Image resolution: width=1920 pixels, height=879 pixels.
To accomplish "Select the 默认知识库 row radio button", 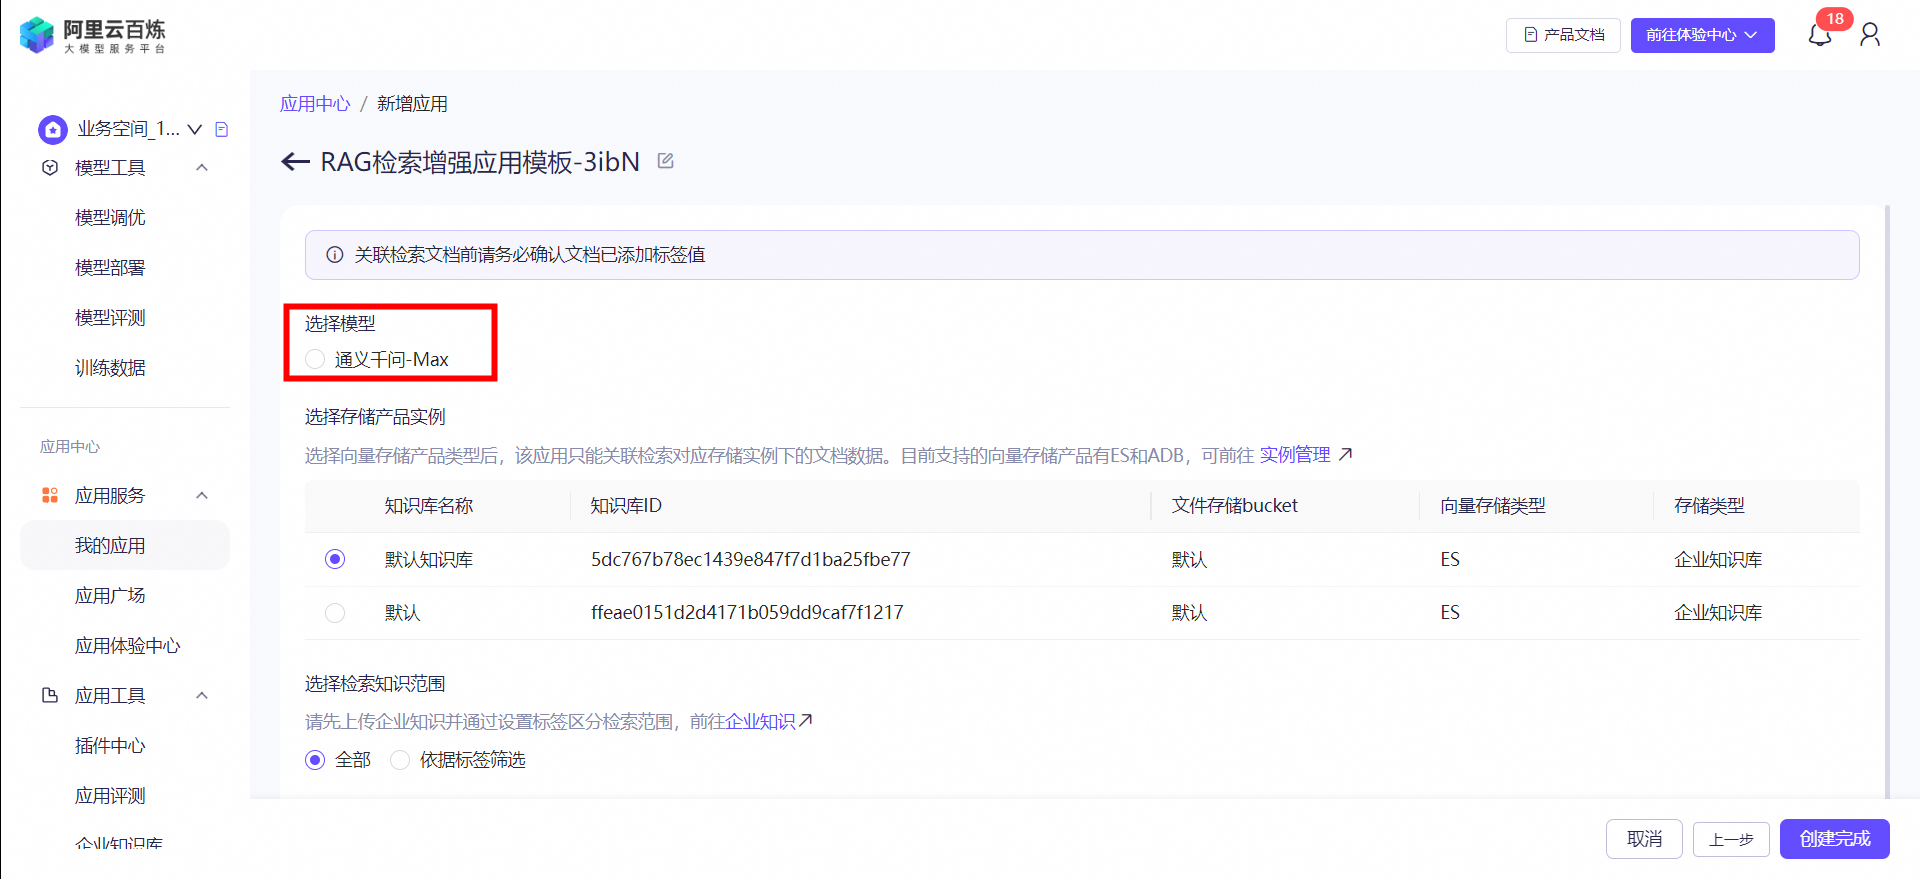I will click(x=335, y=559).
